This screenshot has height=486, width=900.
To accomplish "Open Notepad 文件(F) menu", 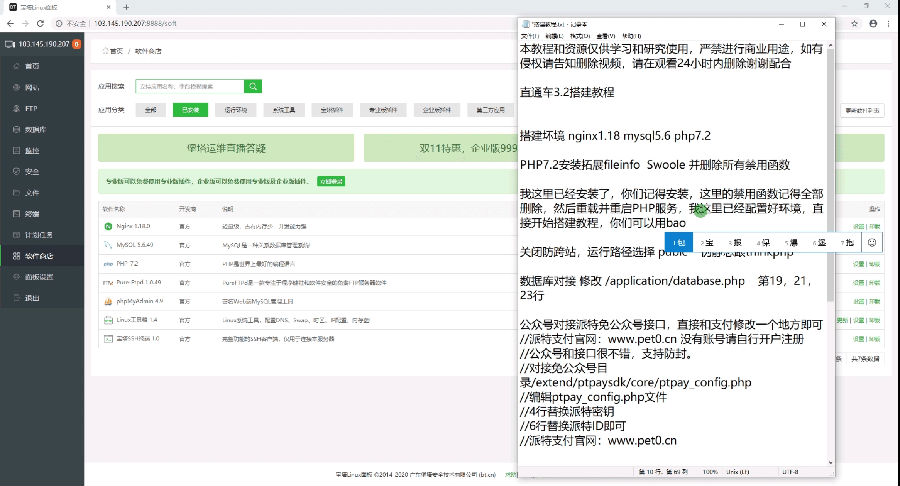I will (x=530, y=36).
